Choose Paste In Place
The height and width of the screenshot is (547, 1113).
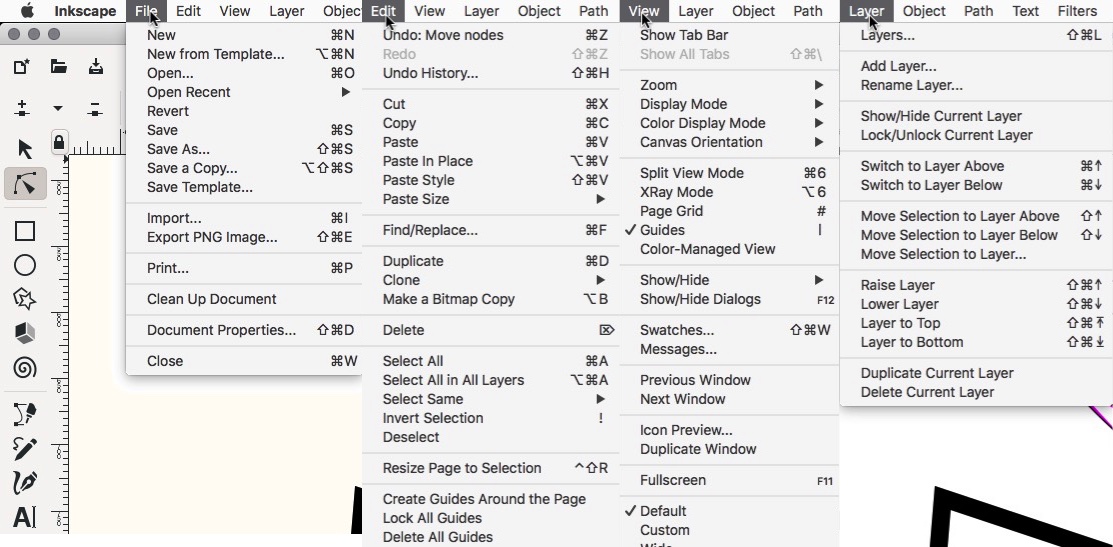point(491,161)
